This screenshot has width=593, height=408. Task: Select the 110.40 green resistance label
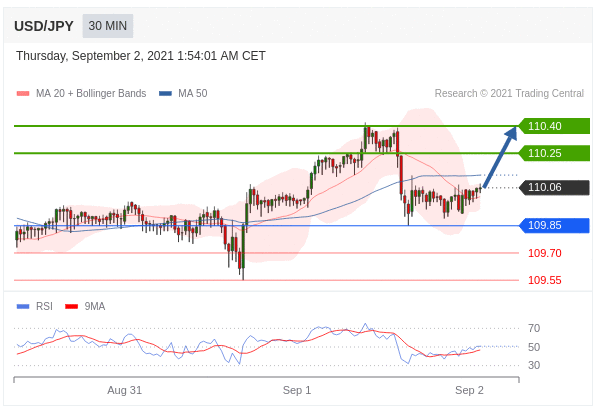pos(554,126)
